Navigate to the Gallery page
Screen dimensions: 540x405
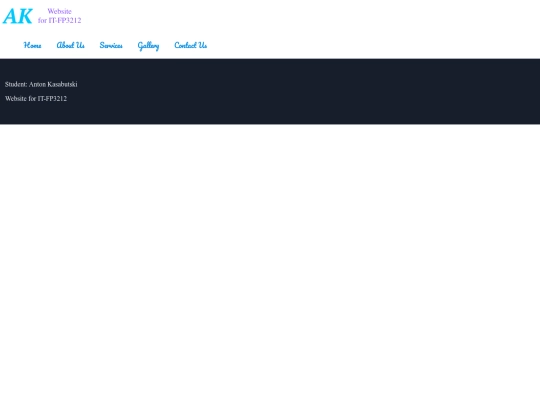point(148,45)
